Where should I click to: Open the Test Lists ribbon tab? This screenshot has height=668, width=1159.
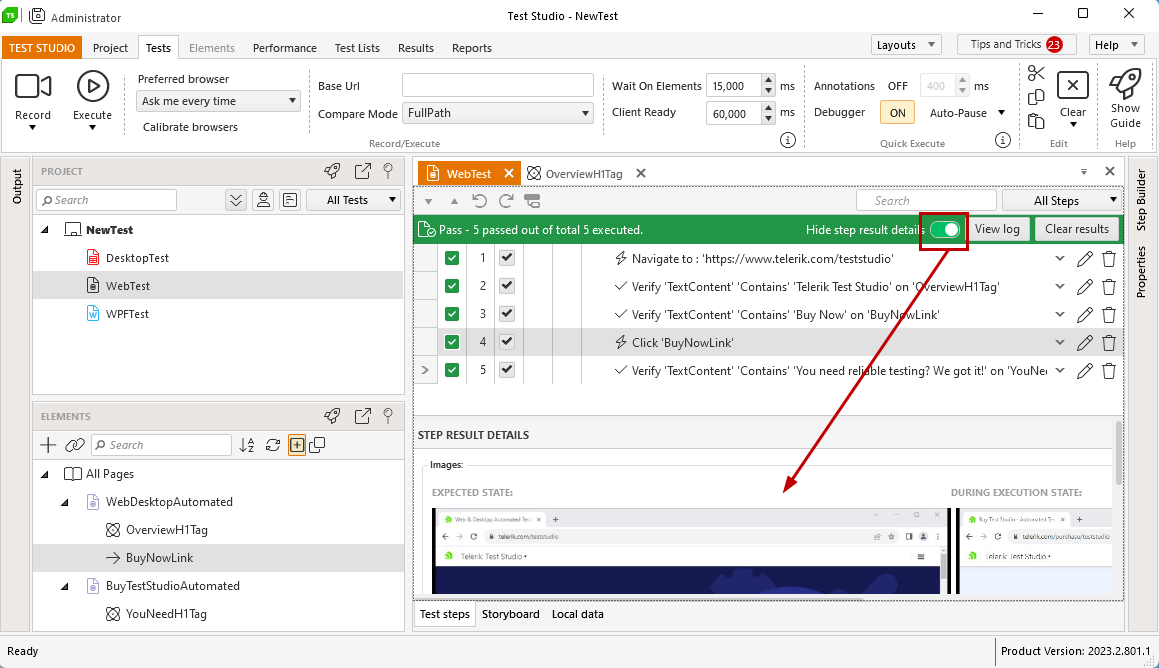coord(357,48)
